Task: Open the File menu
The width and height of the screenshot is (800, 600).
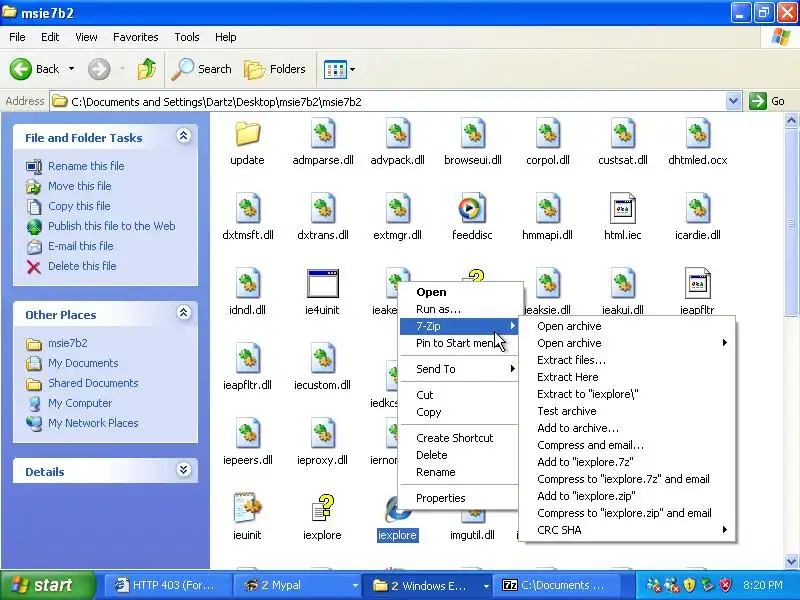Action: pos(17,37)
